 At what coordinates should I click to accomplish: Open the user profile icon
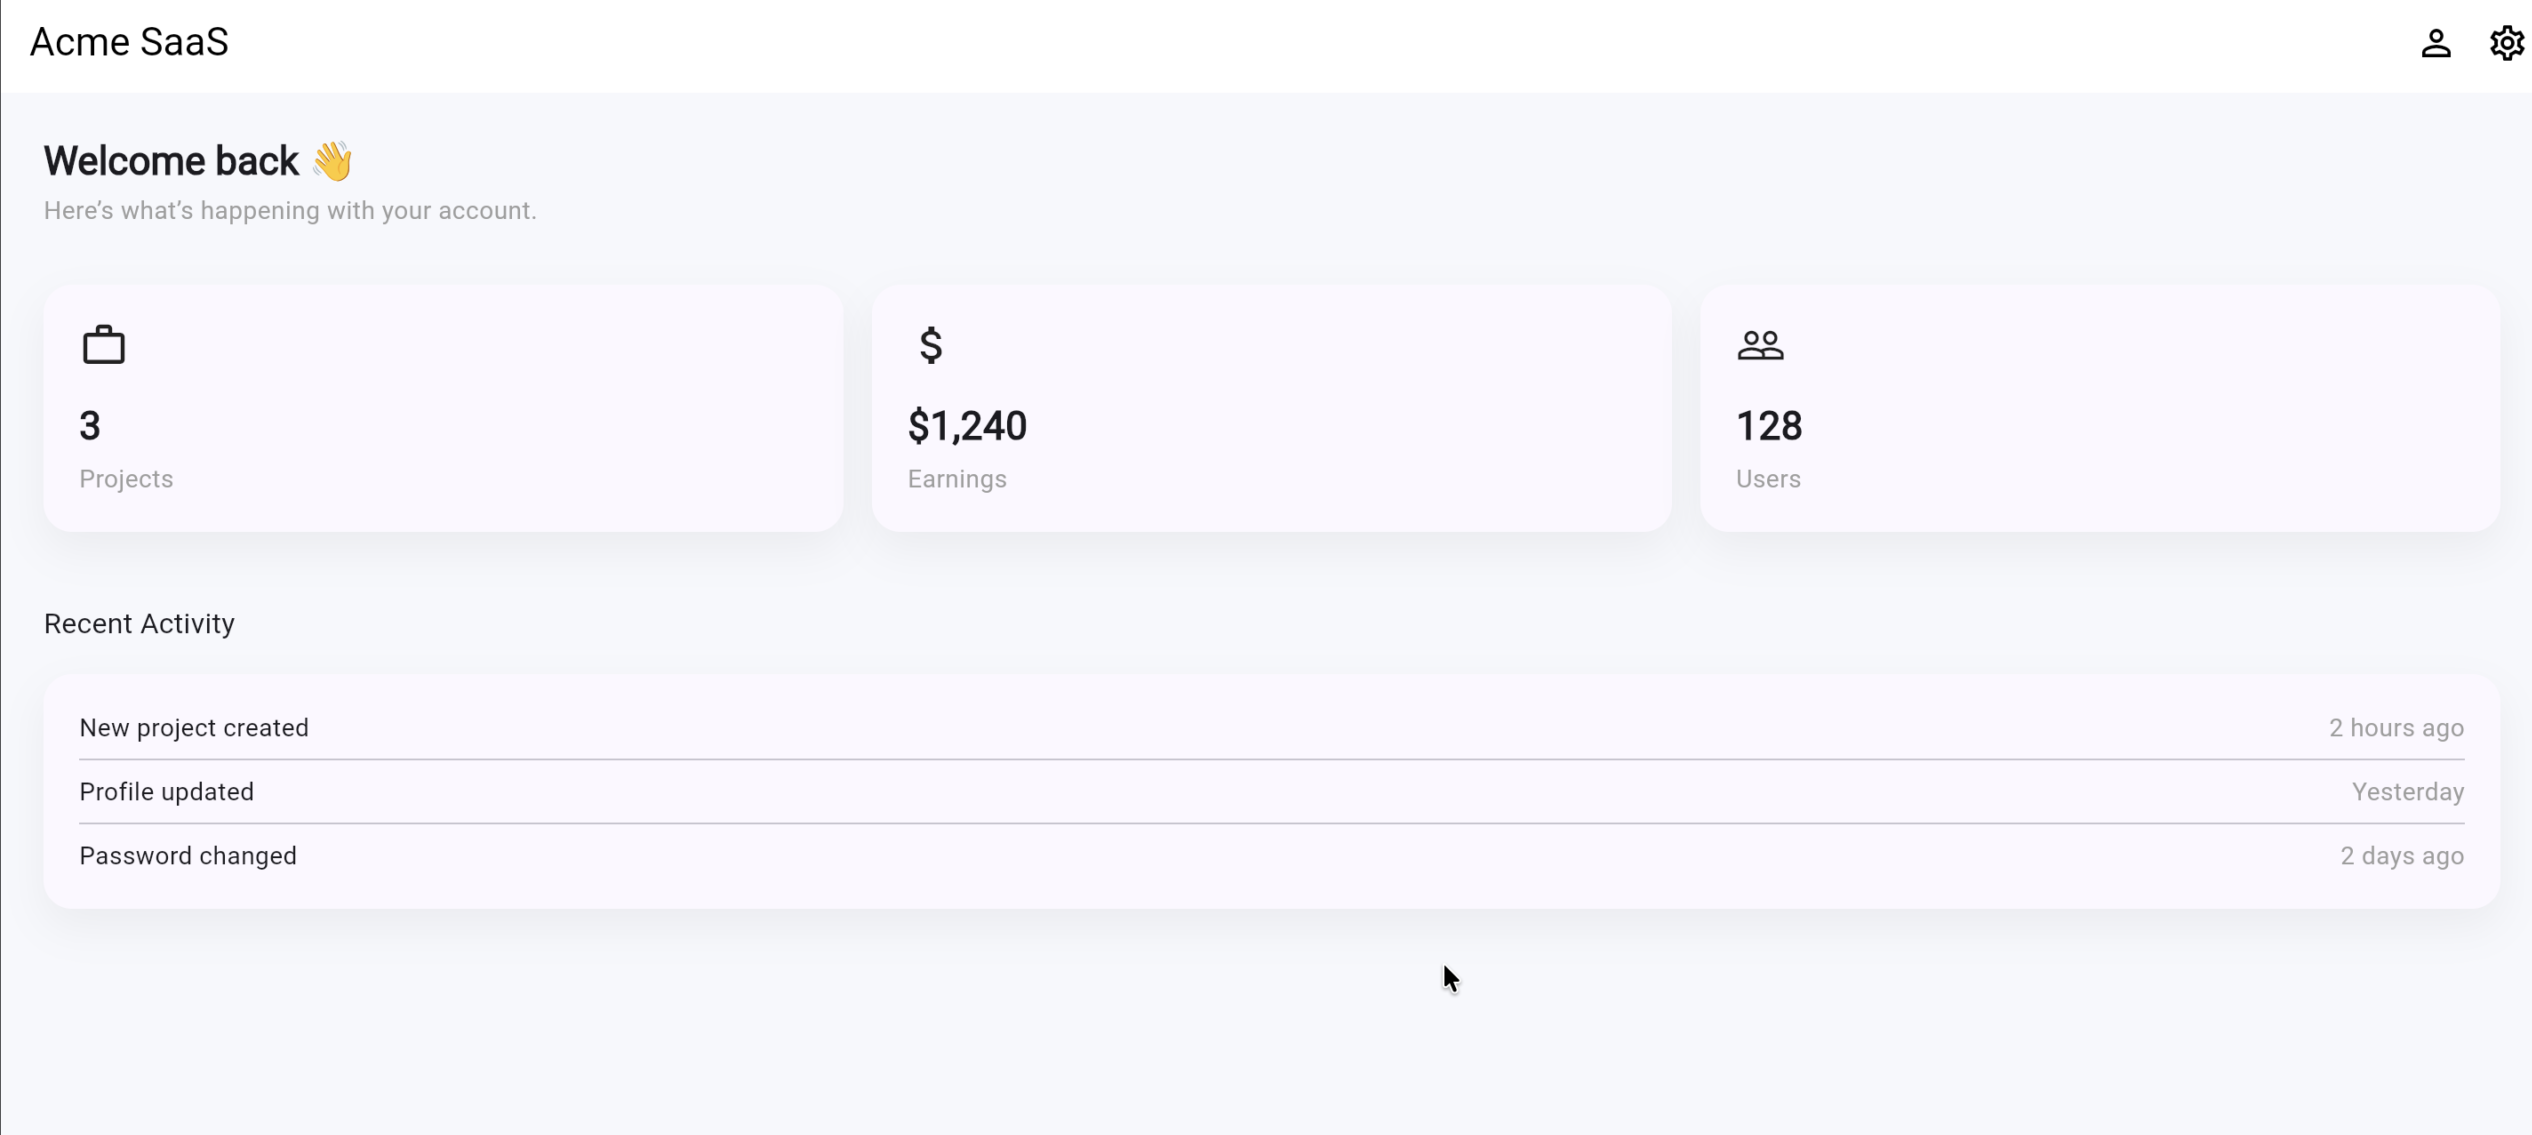2436,43
